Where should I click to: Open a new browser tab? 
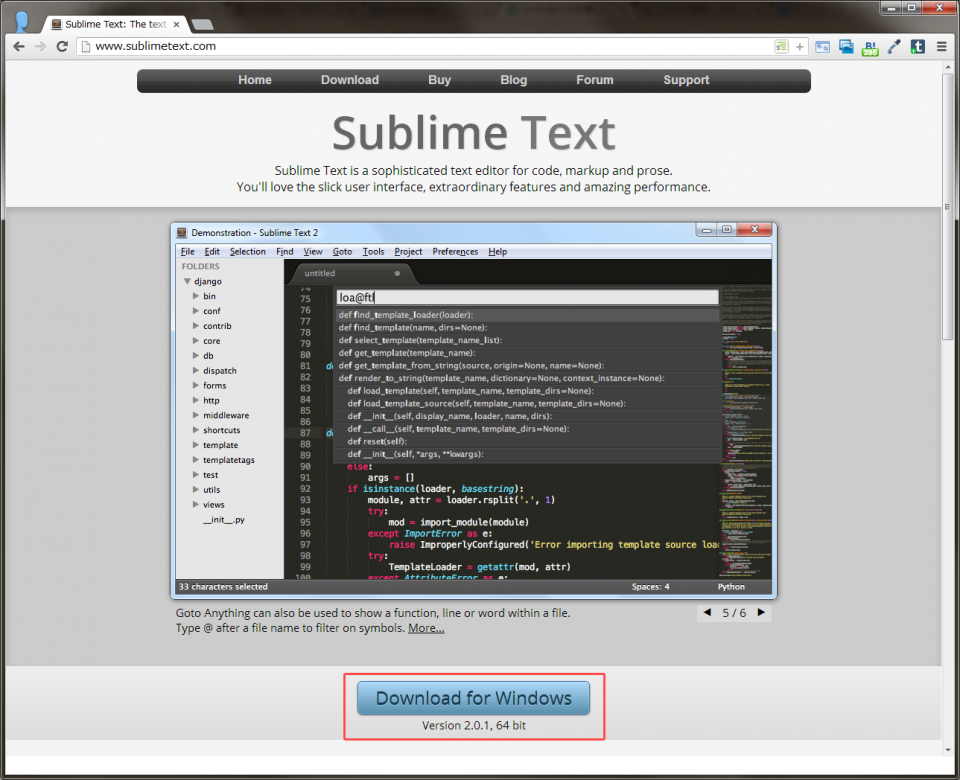(x=202, y=24)
